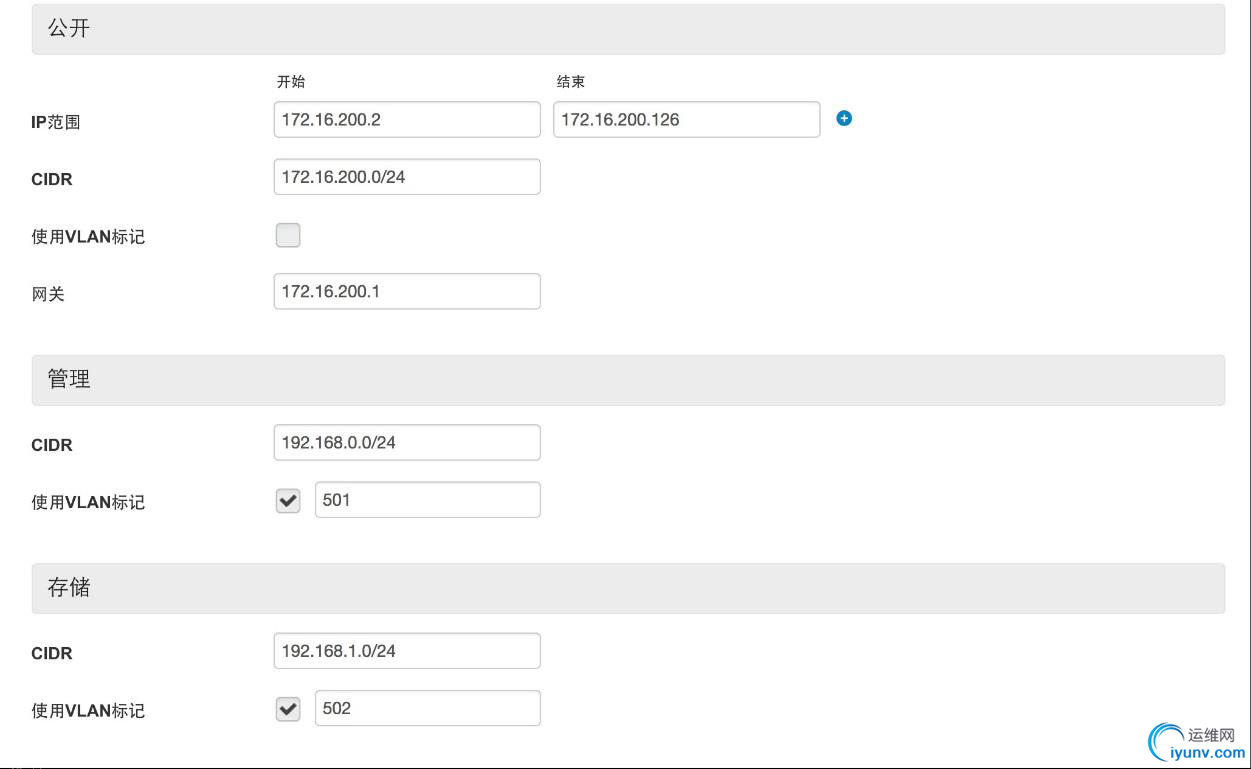
Task: Click the IP范围 label
Action: [x=56, y=122]
